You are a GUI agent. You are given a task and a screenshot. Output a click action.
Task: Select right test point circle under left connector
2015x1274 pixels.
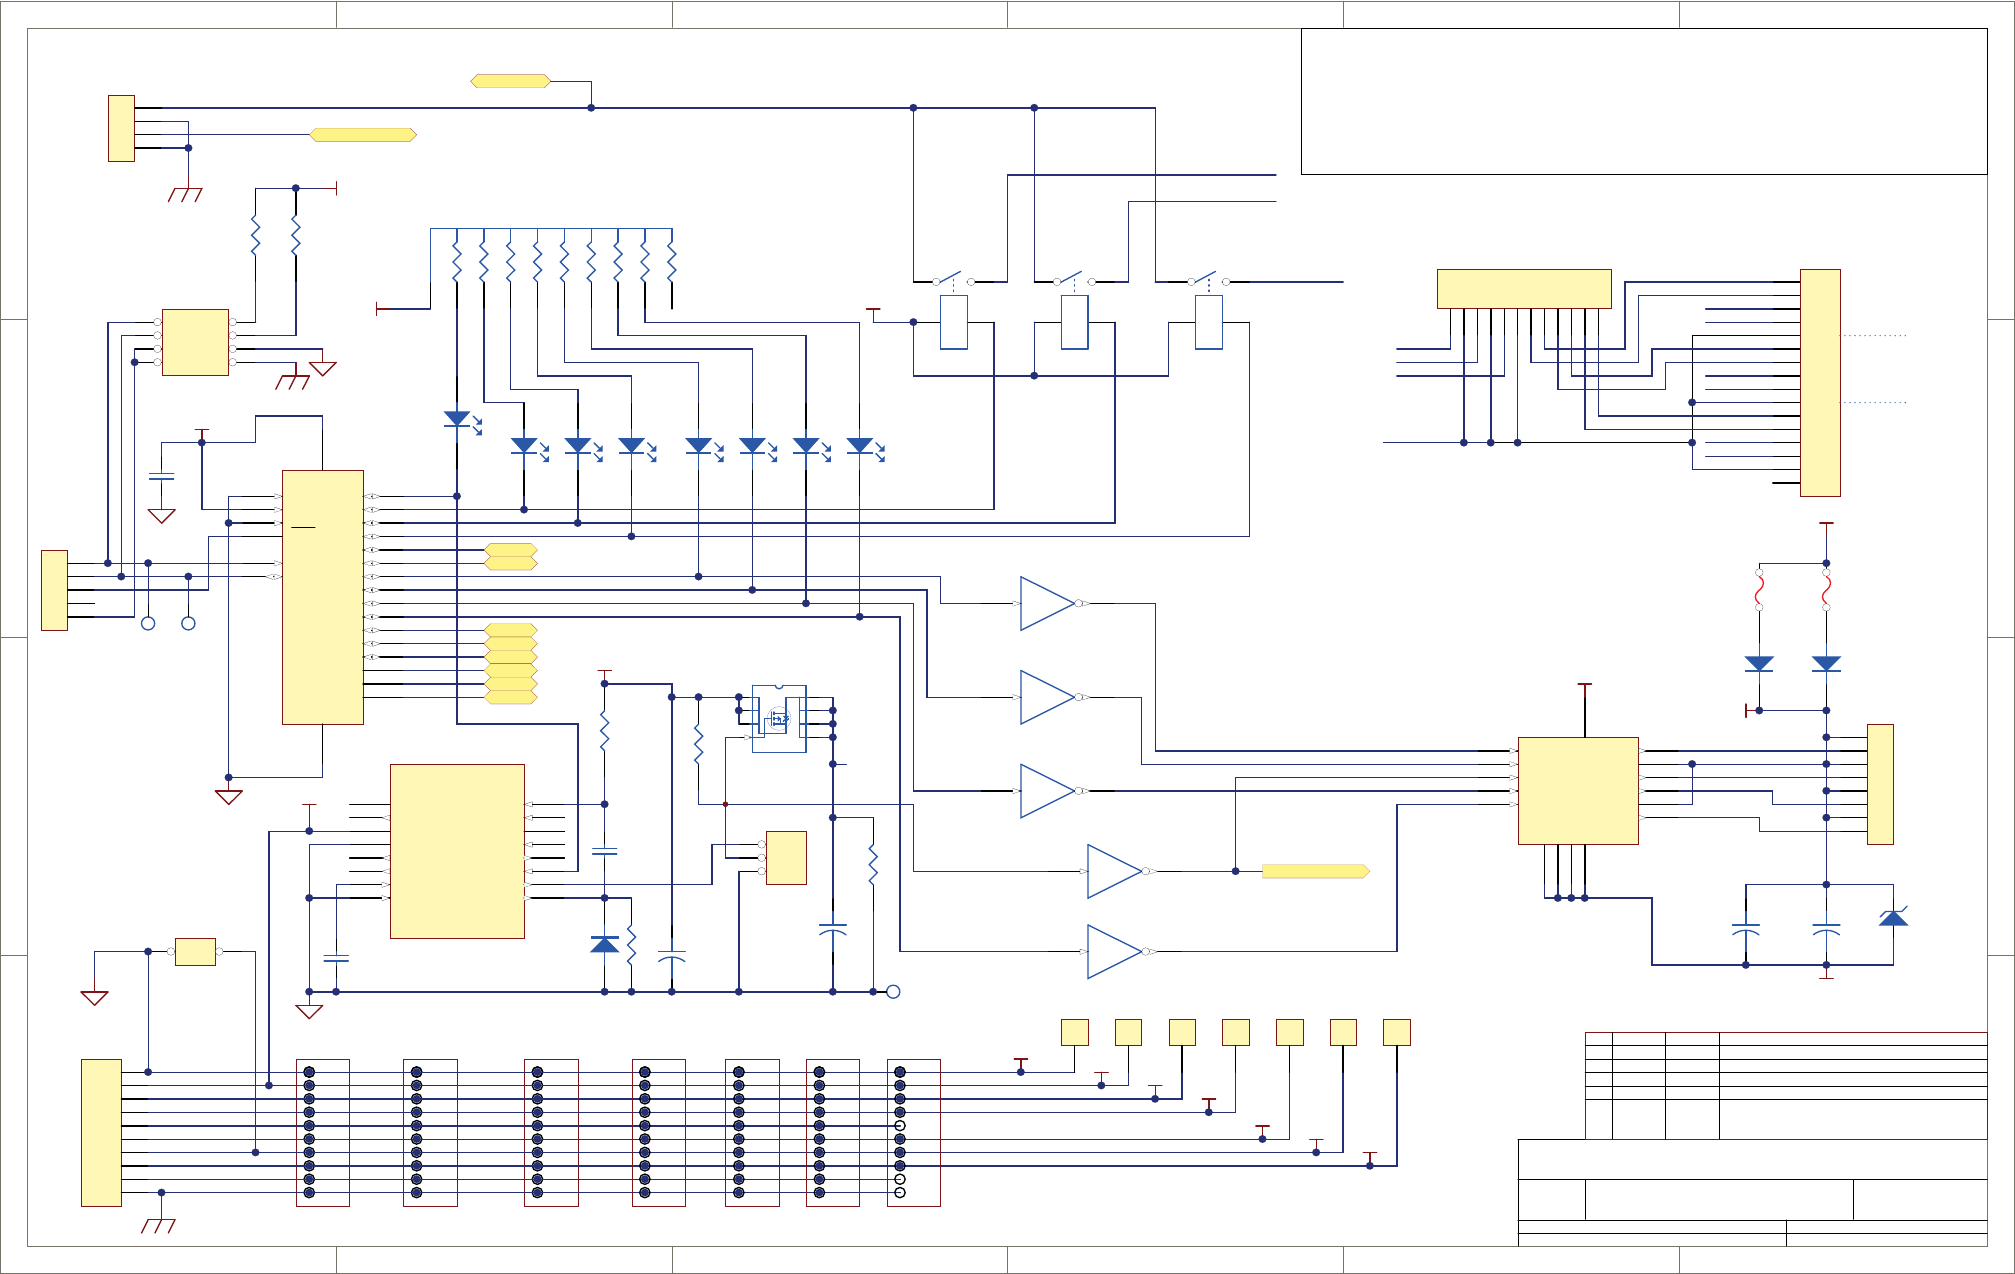pos(188,623)
